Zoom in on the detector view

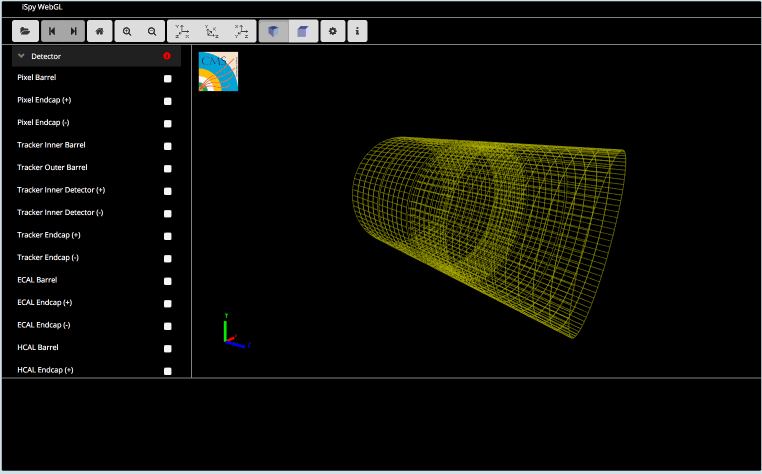click(x=127, y=31)
